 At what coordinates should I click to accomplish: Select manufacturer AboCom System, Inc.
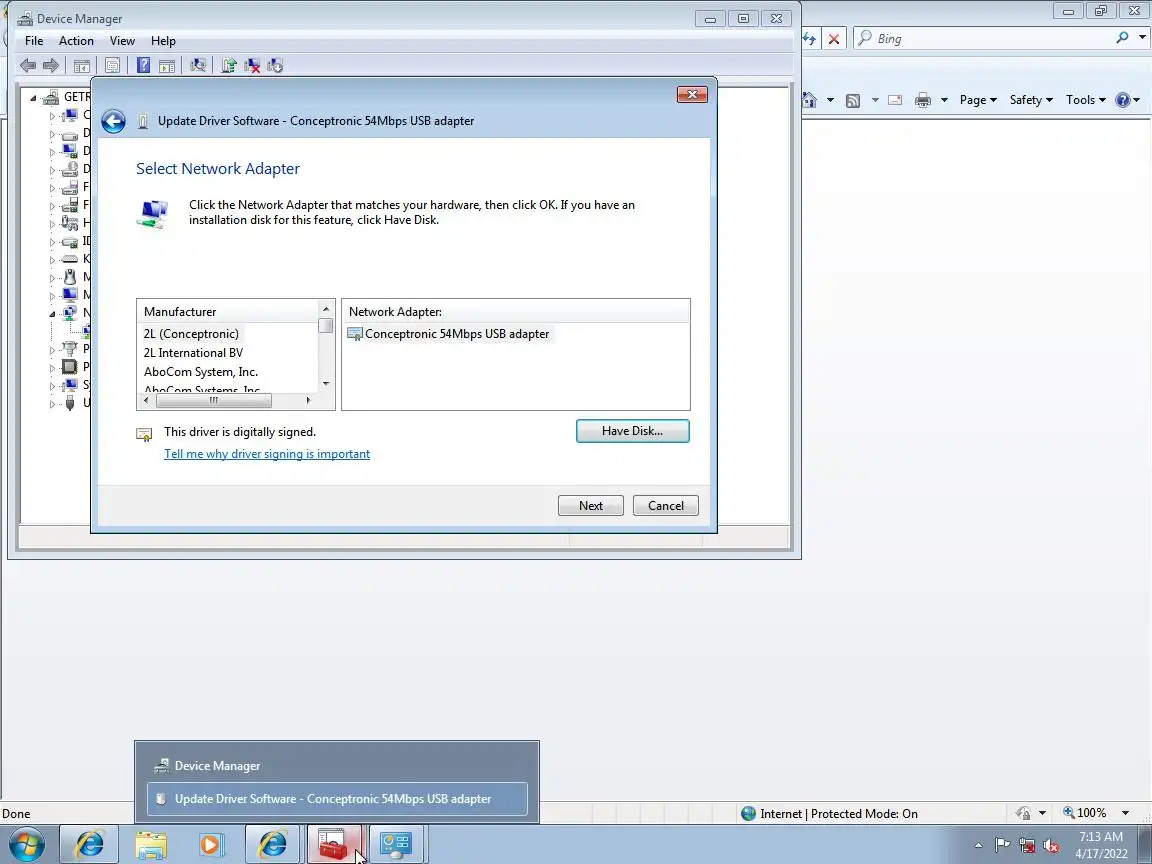(201, 372)
